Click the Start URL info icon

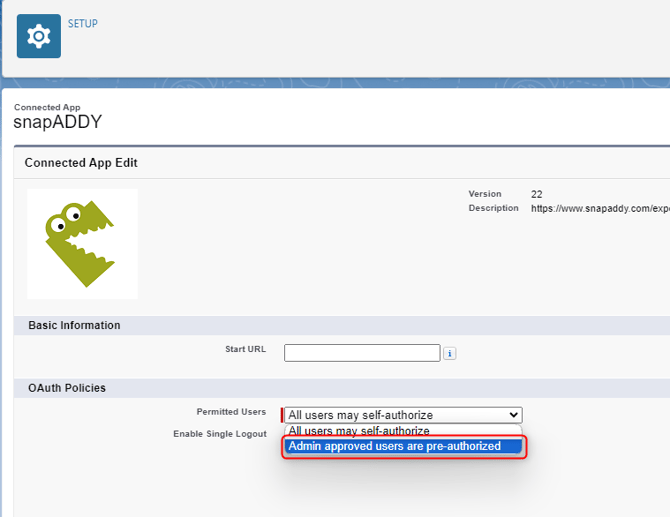pyautogui.click(x=450, y=353)
